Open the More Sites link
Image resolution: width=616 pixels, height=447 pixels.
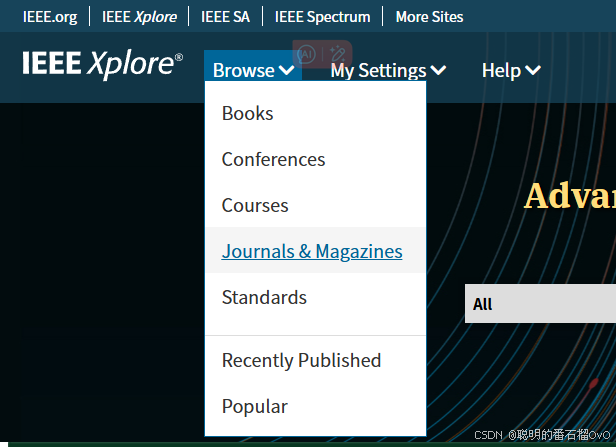[x=429, y=17]
